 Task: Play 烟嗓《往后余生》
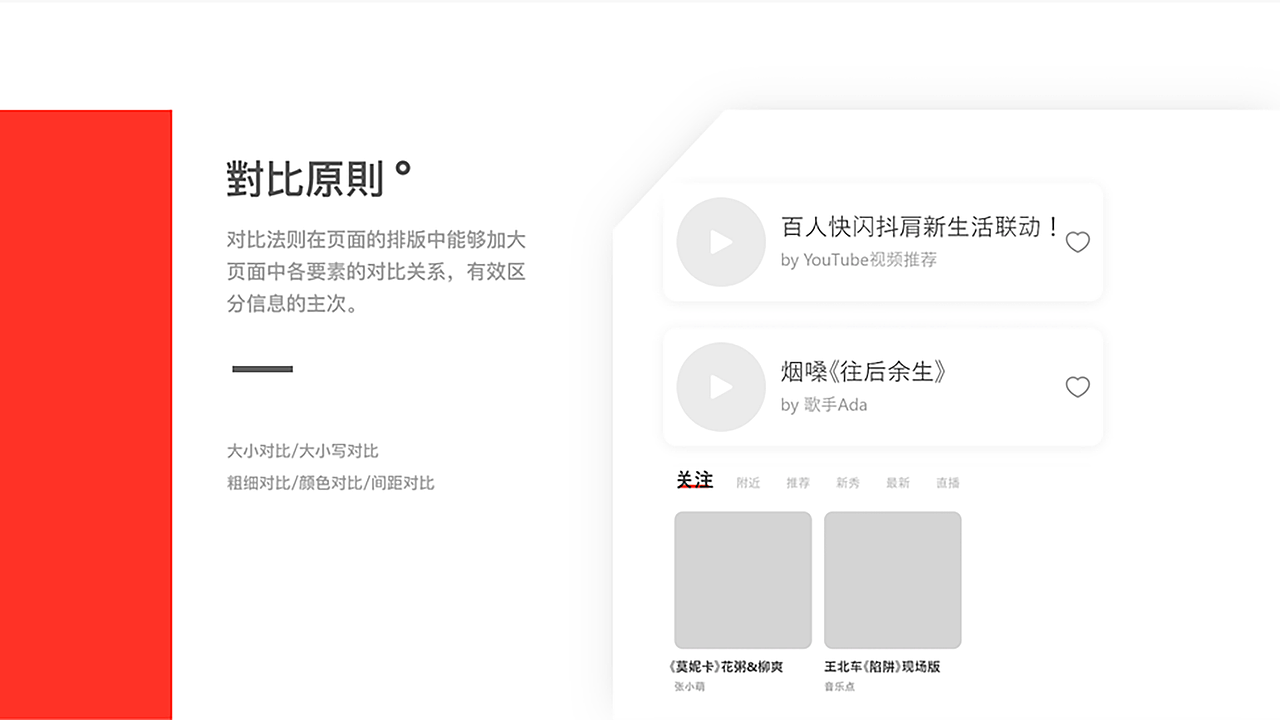(720, 387)
